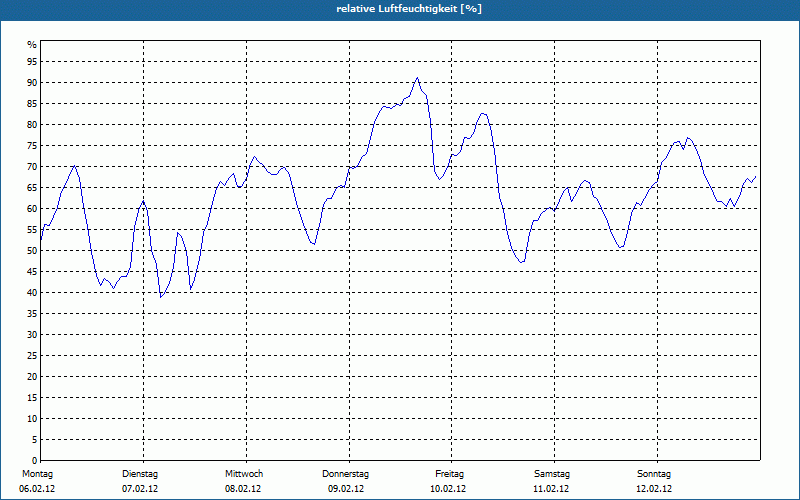Click the chart title 'relative Luftfeuchtigkeit [%]'
800x500 pixels.
409,9
